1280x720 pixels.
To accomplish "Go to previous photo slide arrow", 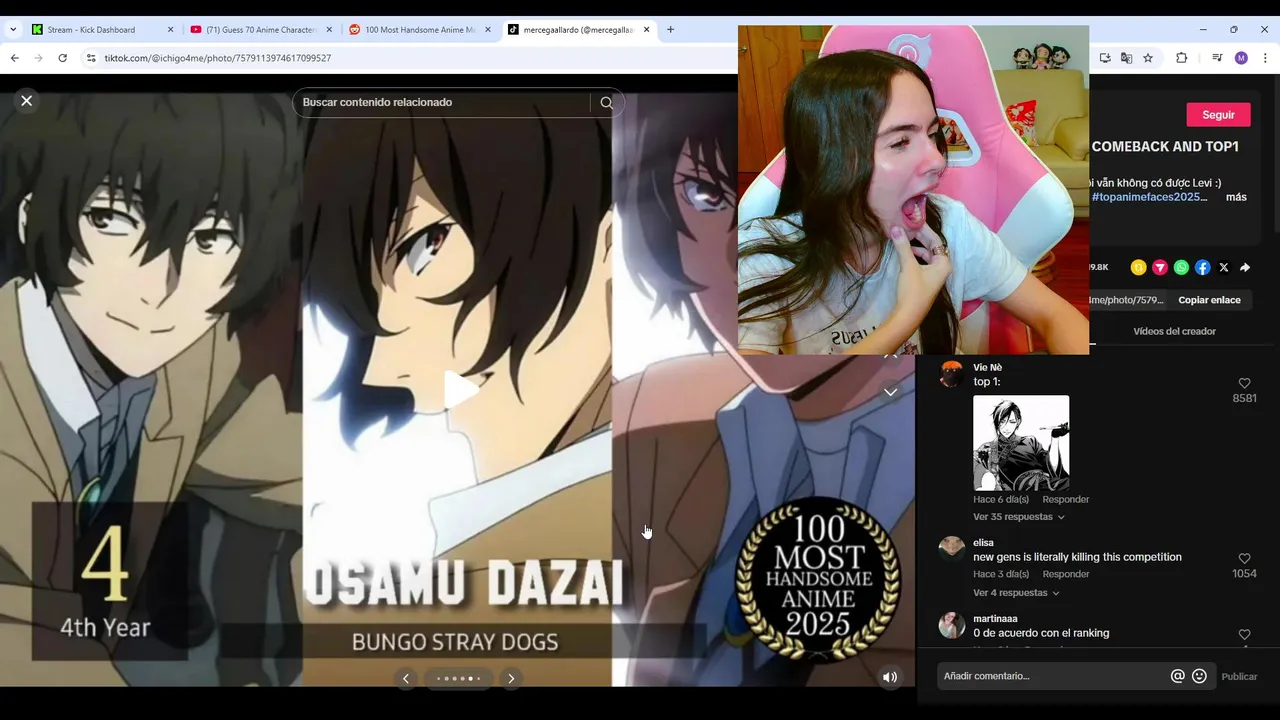I will coord(405,678).
